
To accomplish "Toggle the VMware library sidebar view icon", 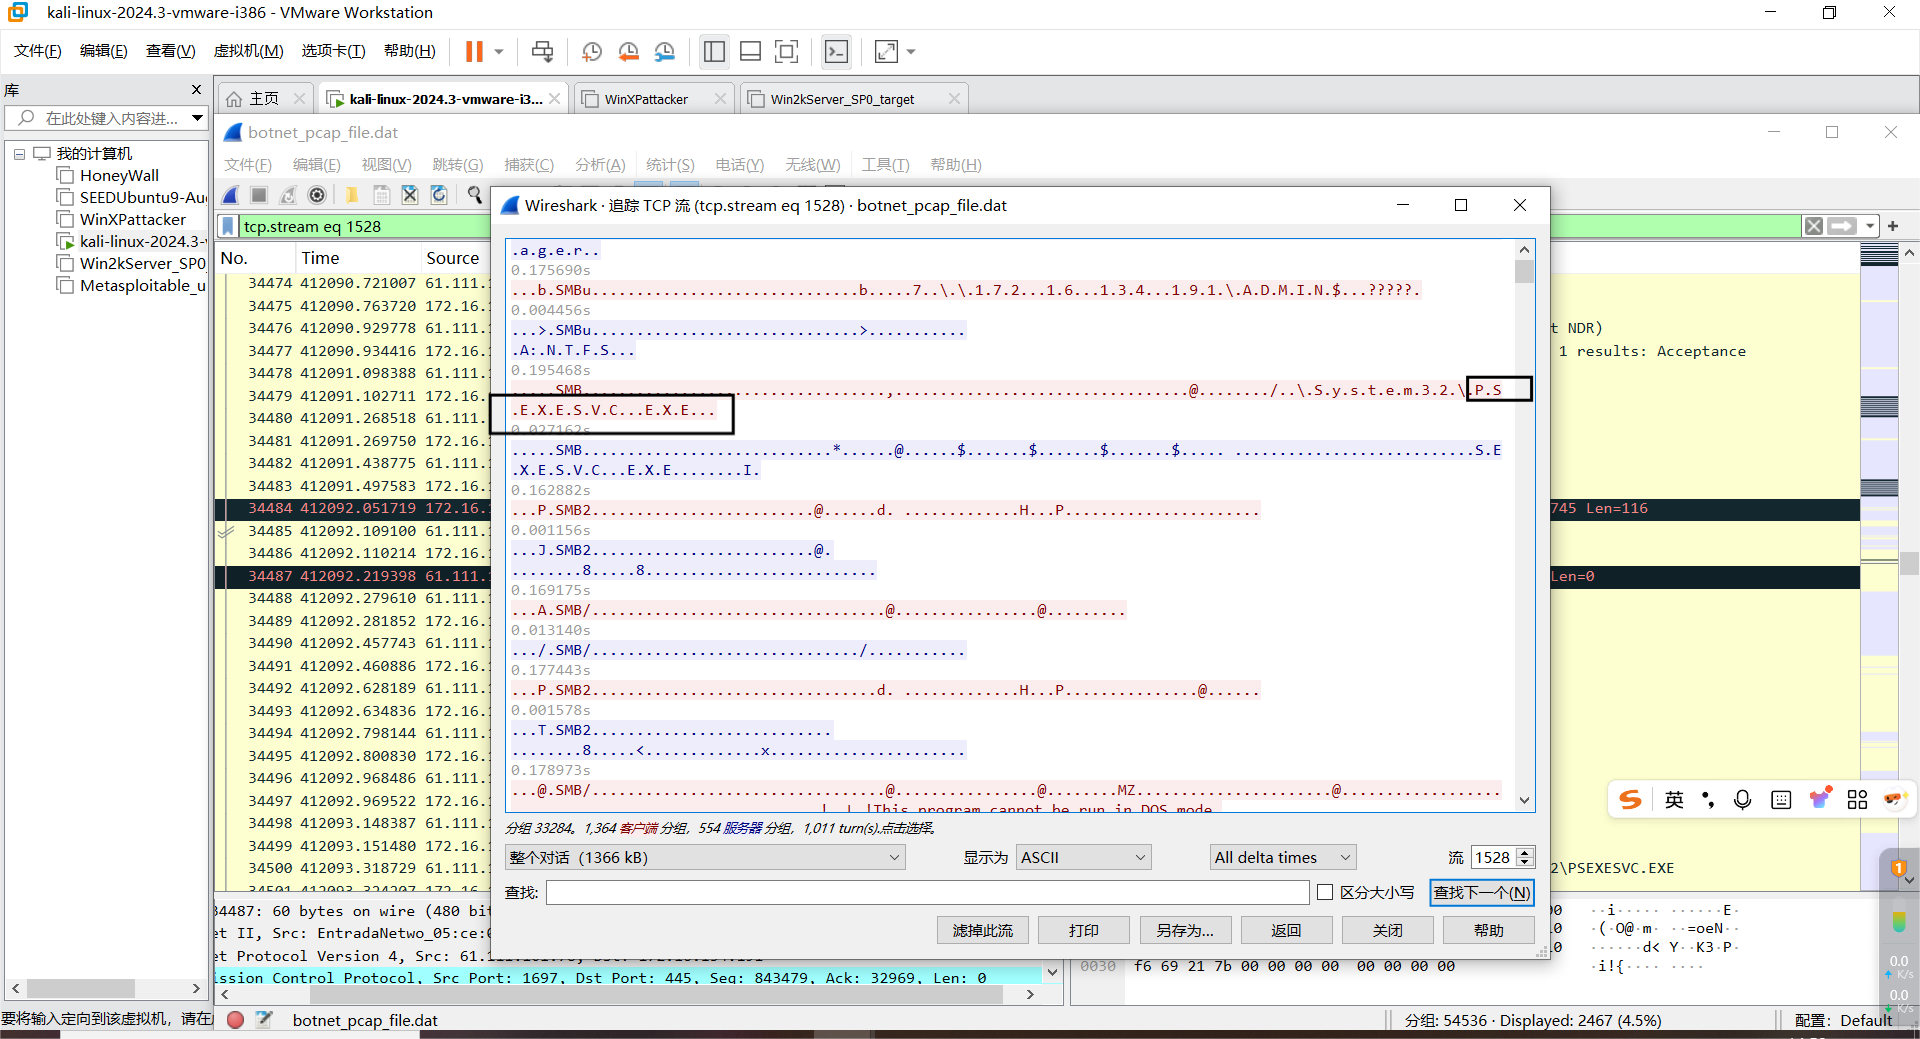I will click(x=714, y=51).
